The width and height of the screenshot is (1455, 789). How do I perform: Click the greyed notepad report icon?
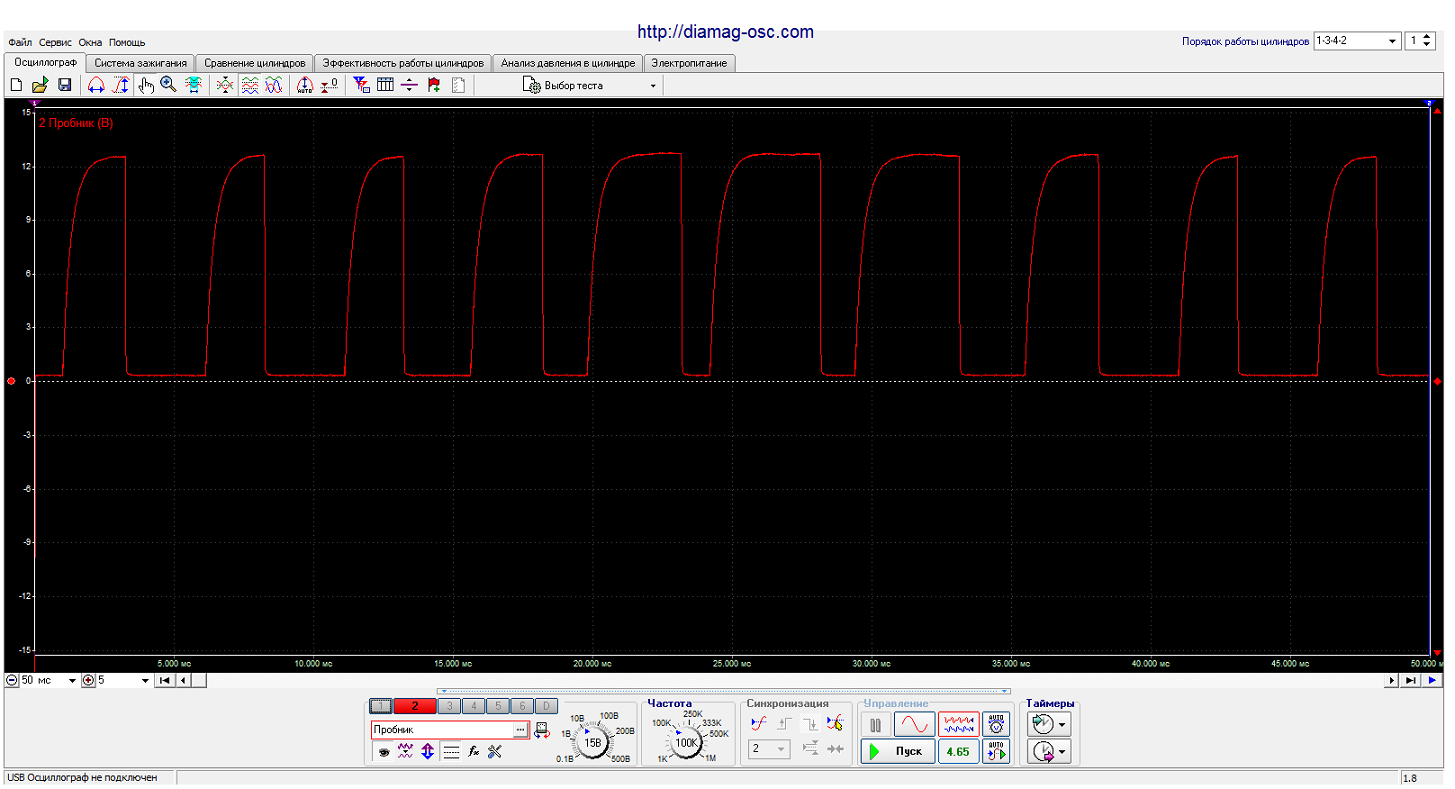click(x=458, y=85)
